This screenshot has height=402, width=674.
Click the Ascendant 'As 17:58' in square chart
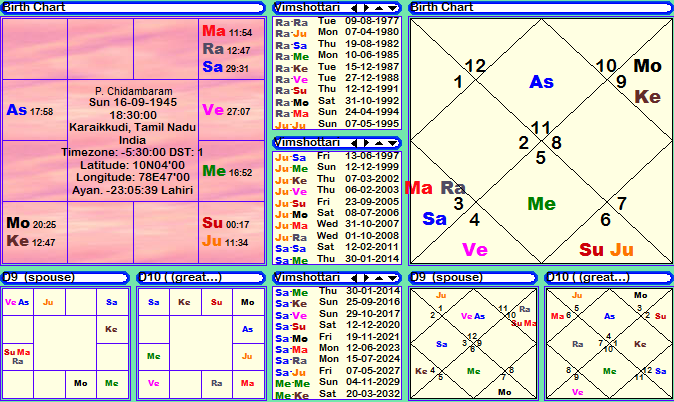point(30,110)
